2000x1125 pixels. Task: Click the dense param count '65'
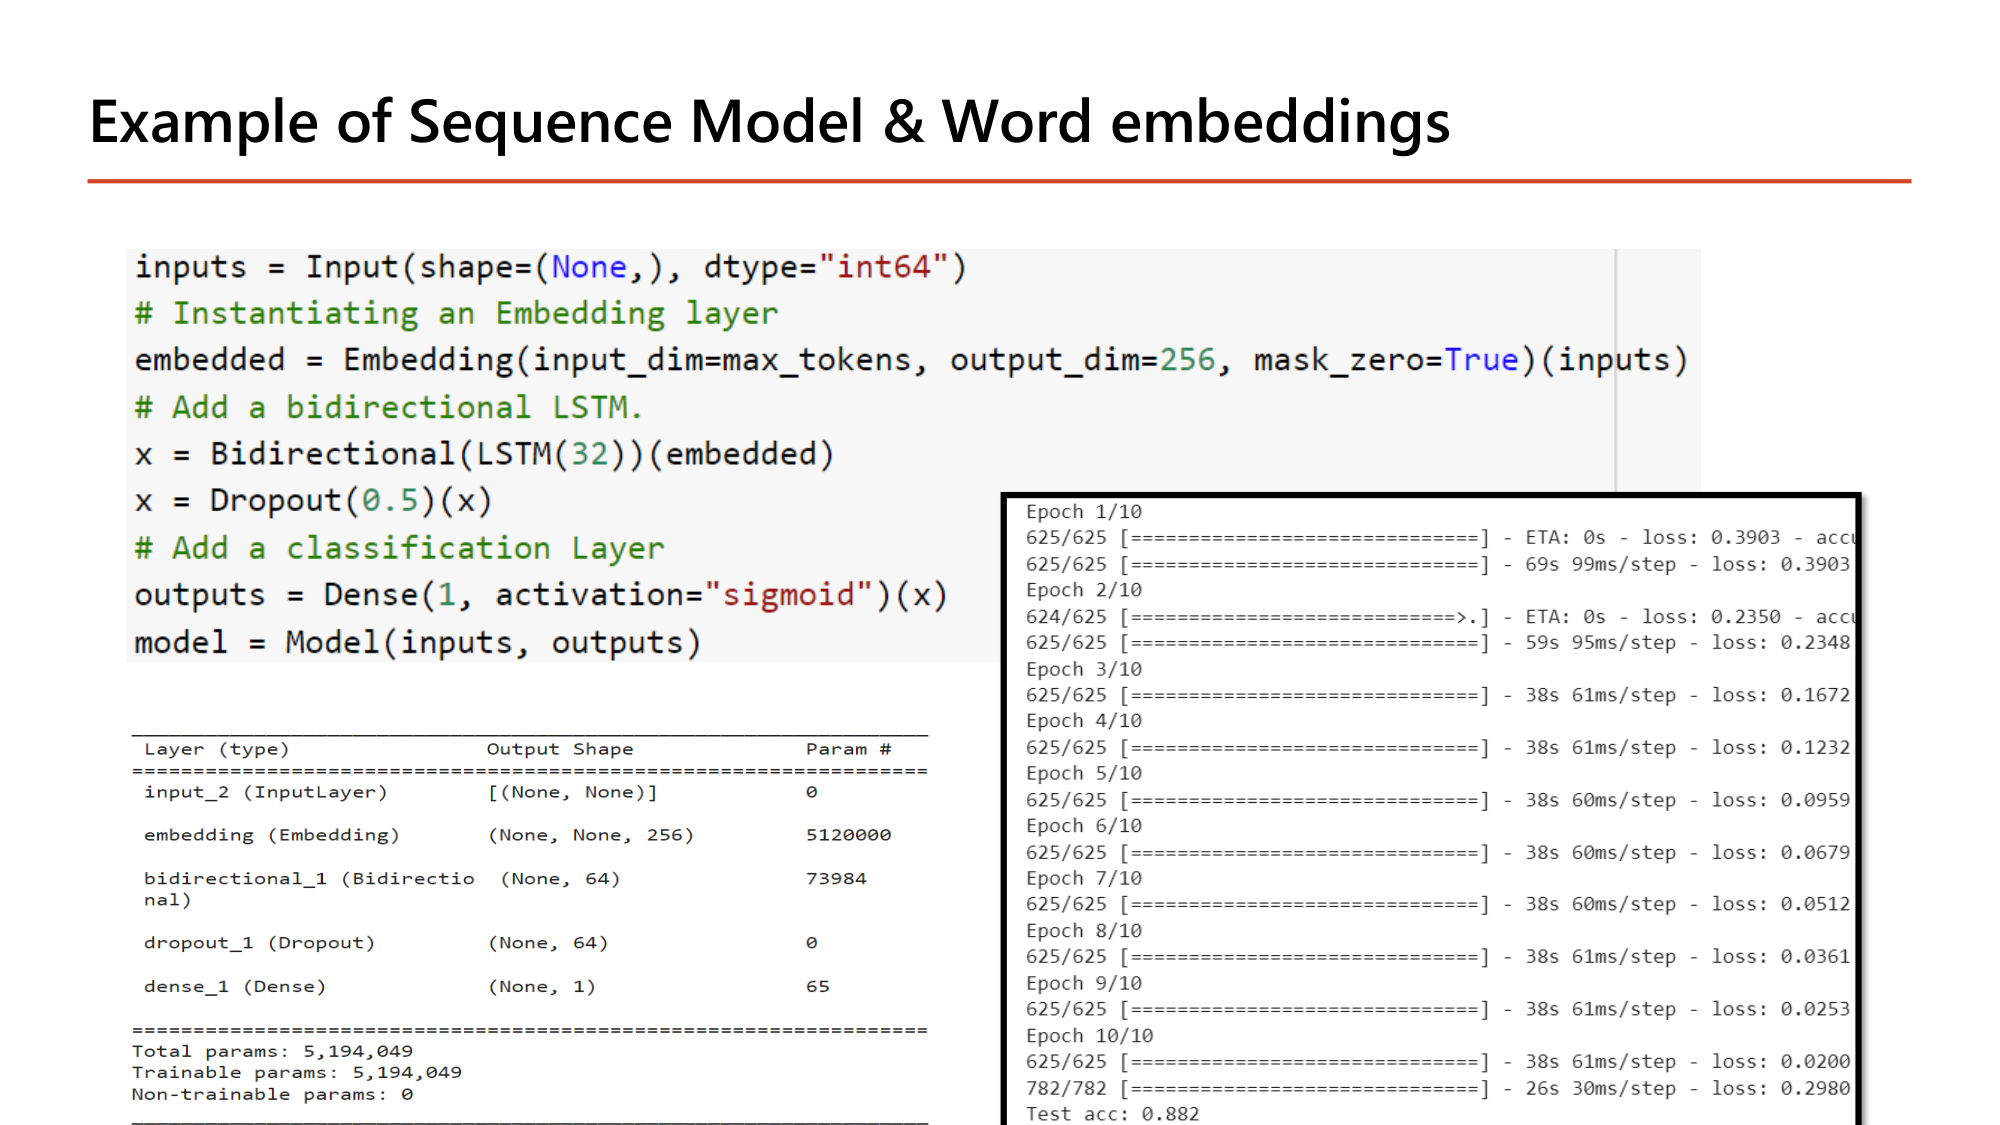click(x=818, y=986)
